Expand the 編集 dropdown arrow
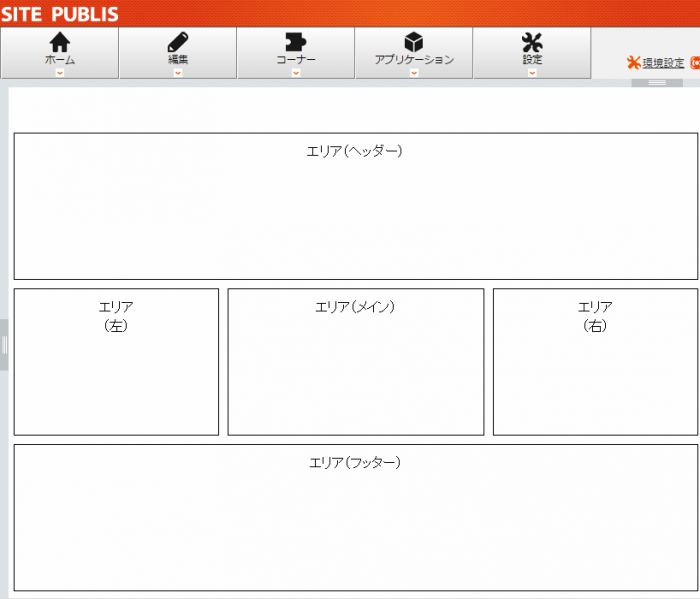Screen dimensions: 700x599 point(178,73)
